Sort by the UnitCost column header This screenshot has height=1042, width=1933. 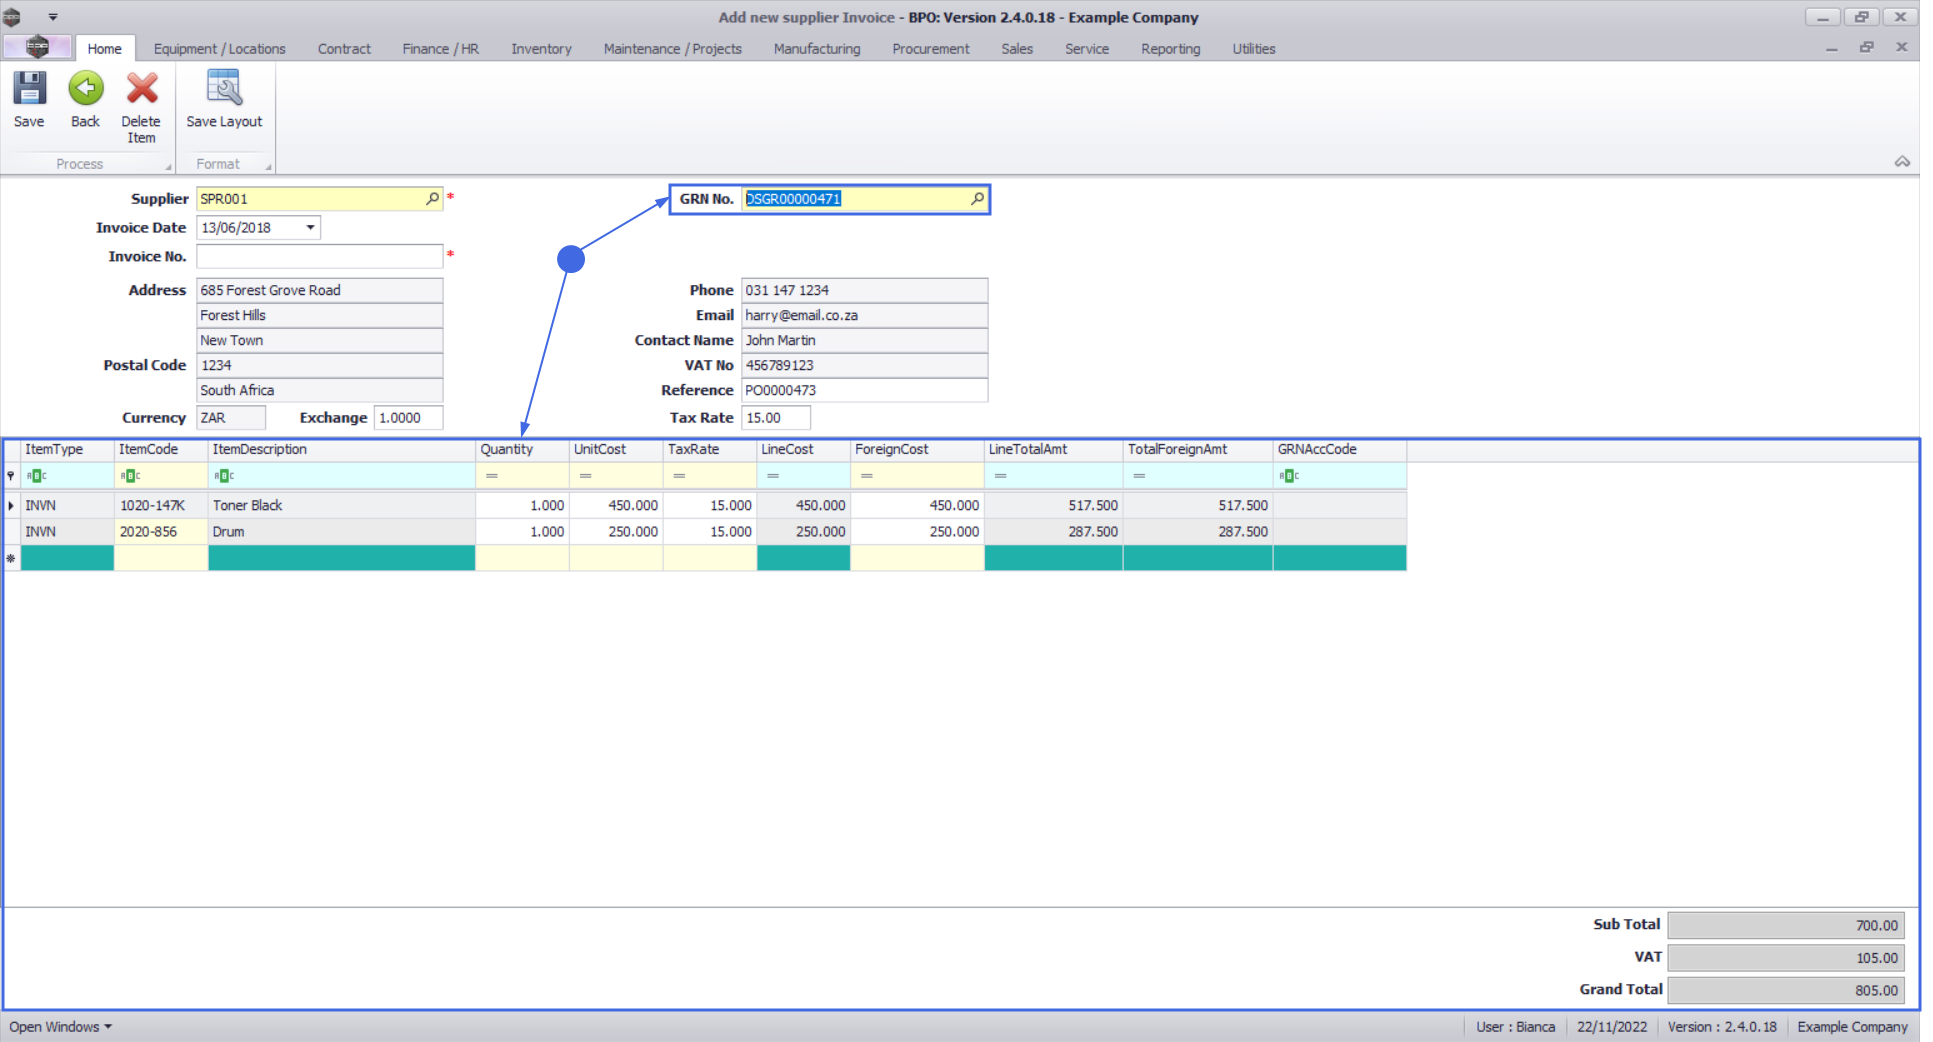click(x=616, y=449)
